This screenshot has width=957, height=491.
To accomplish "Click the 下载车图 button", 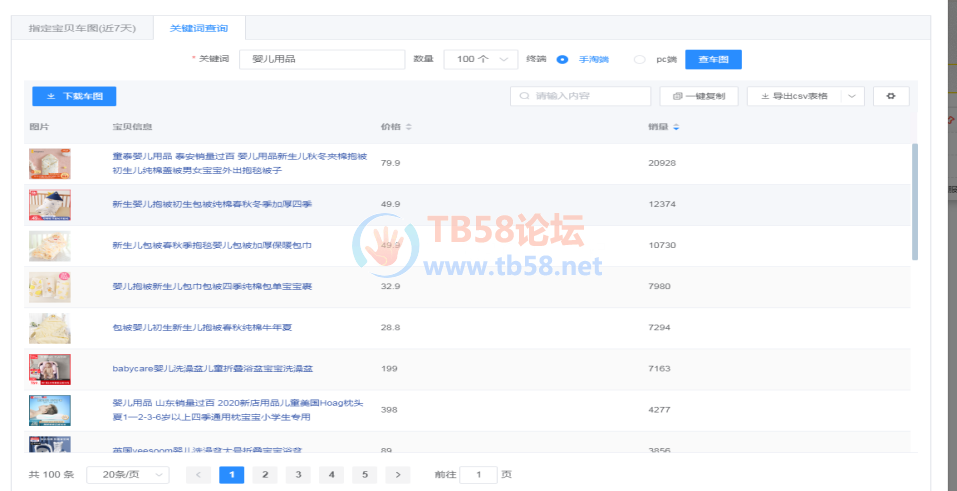I will coord(74,96).
